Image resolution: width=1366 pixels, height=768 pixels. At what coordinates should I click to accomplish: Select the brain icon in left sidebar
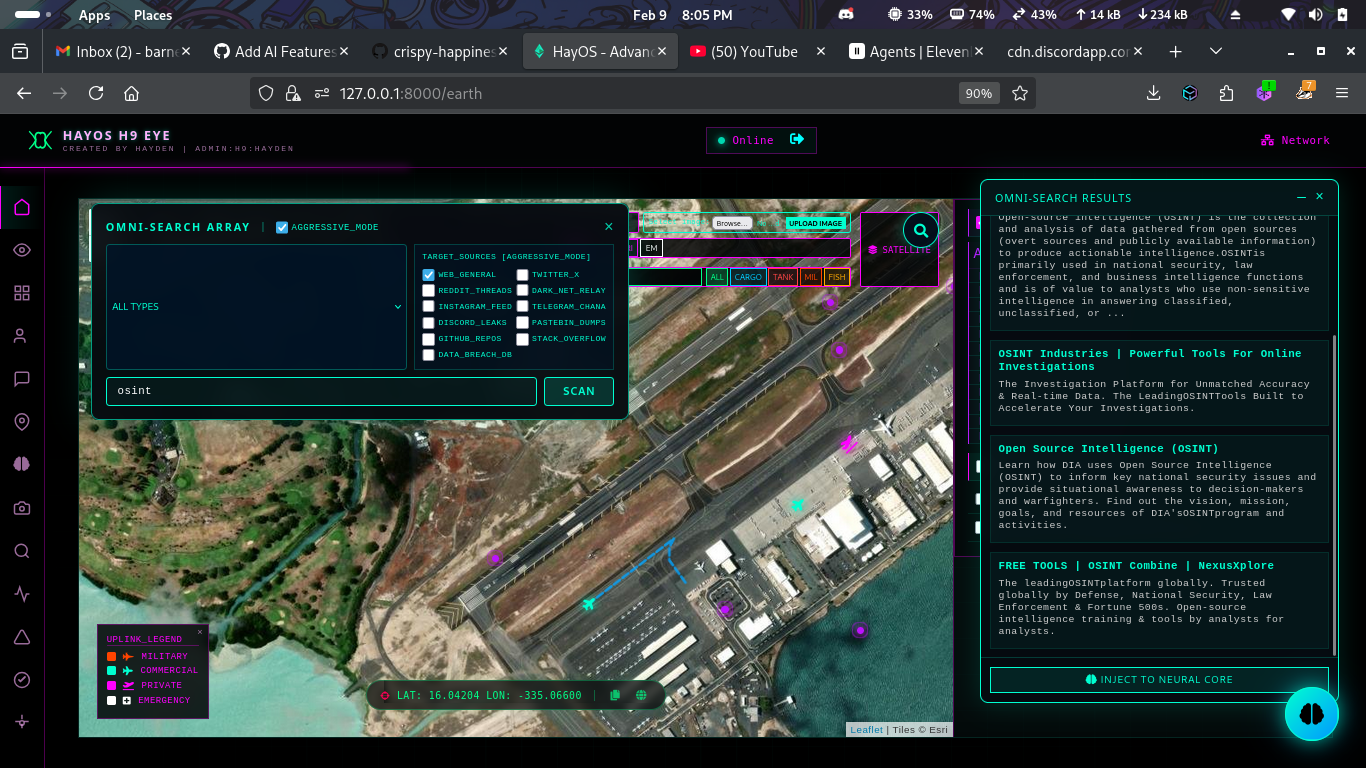tap(22, 465)
